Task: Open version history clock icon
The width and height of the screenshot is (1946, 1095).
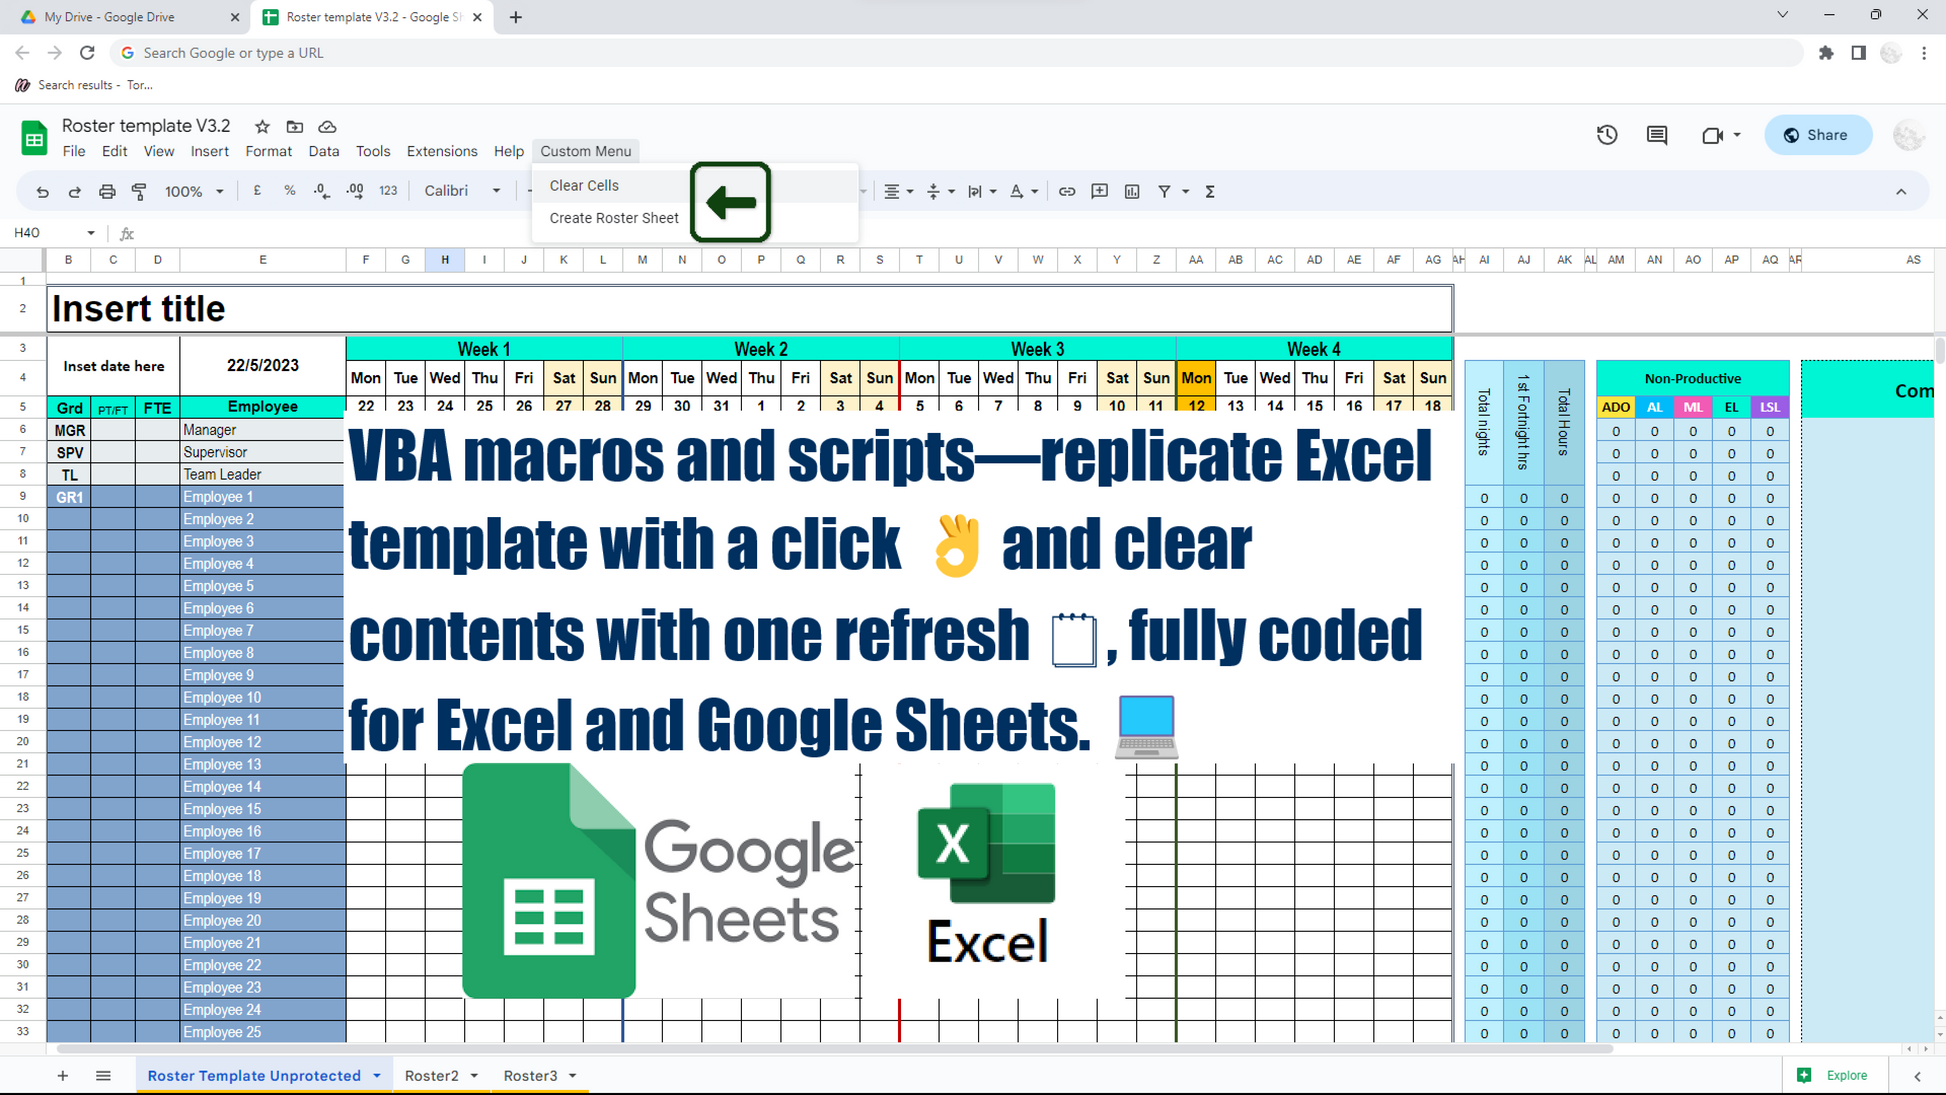Action: coord(1607,135)
